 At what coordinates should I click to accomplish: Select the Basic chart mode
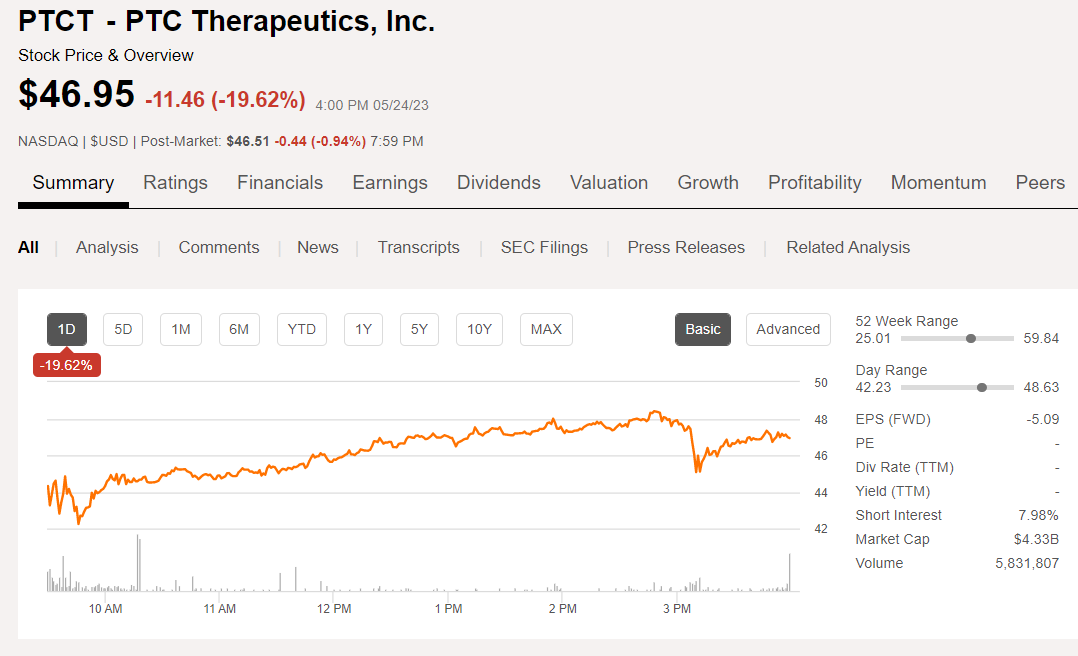pos(703,329)
